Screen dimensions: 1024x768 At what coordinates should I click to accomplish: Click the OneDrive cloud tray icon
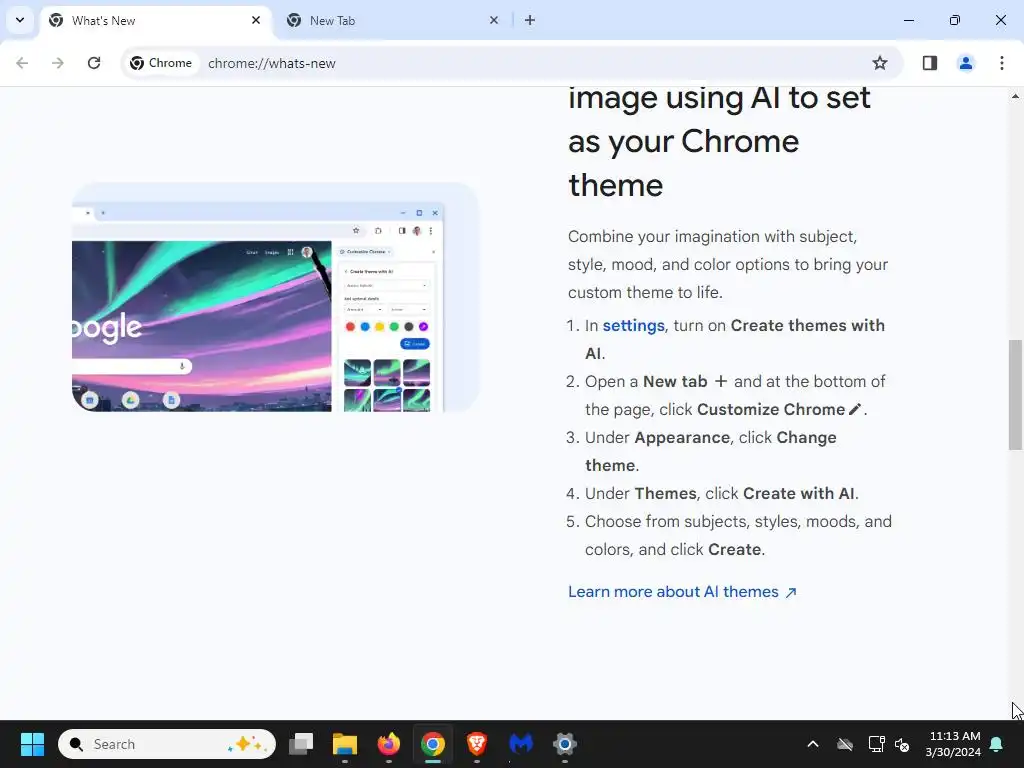coord(845,744)
